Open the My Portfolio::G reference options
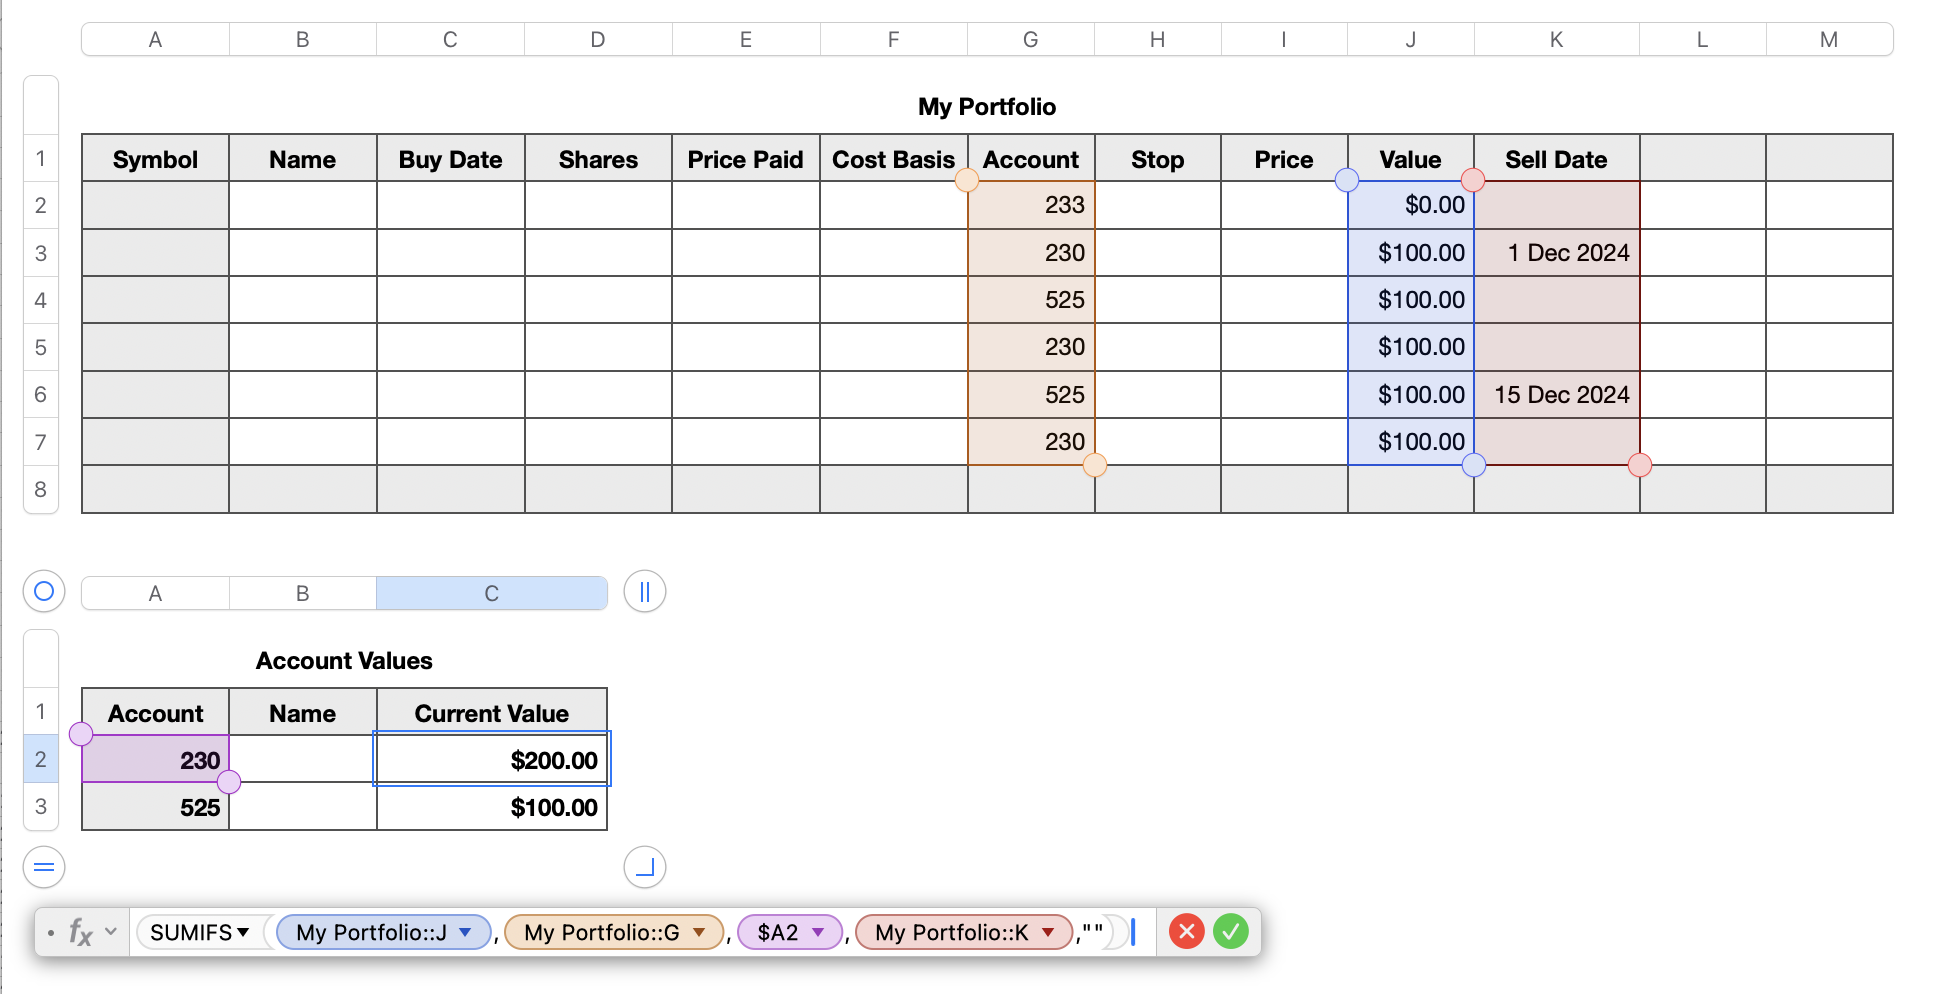Viewport: 1948px width, 994px height. (x=699, y=932)
